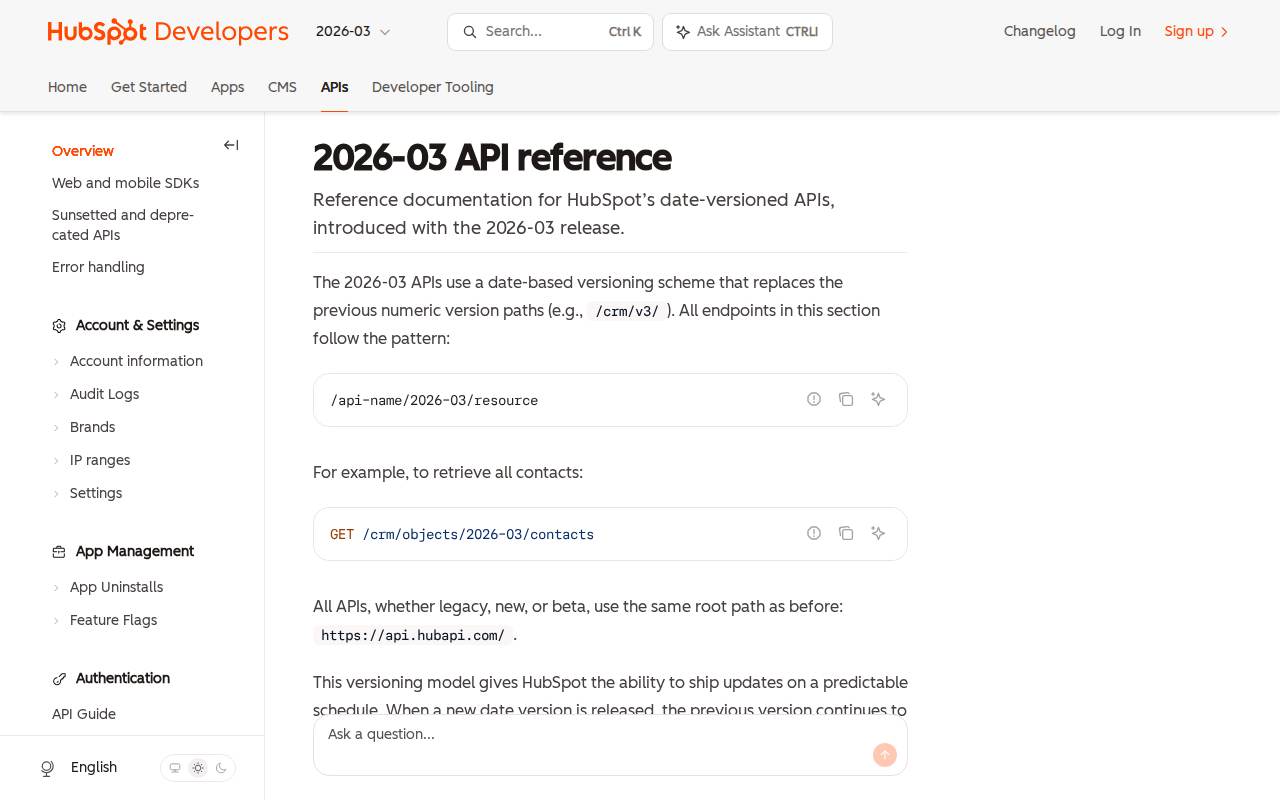Expand IP ranges section
This screenshot has height=800, width=1280.
coord(56,461)
